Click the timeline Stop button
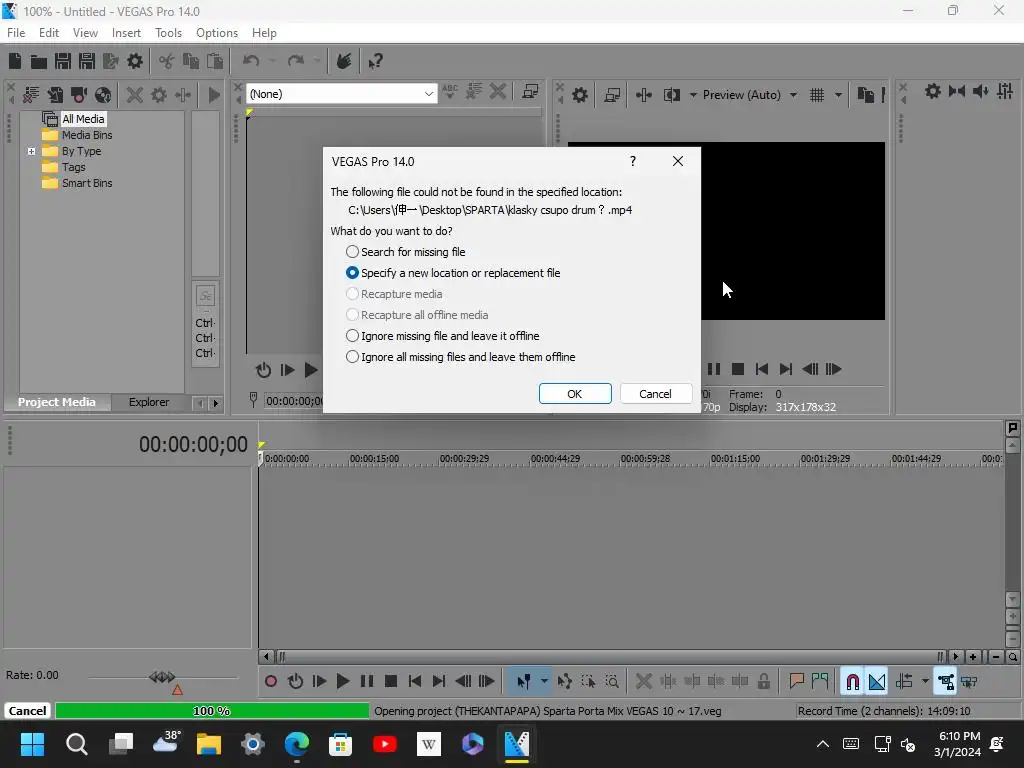This screenshot has width=1024, height=768. (391, 682)
